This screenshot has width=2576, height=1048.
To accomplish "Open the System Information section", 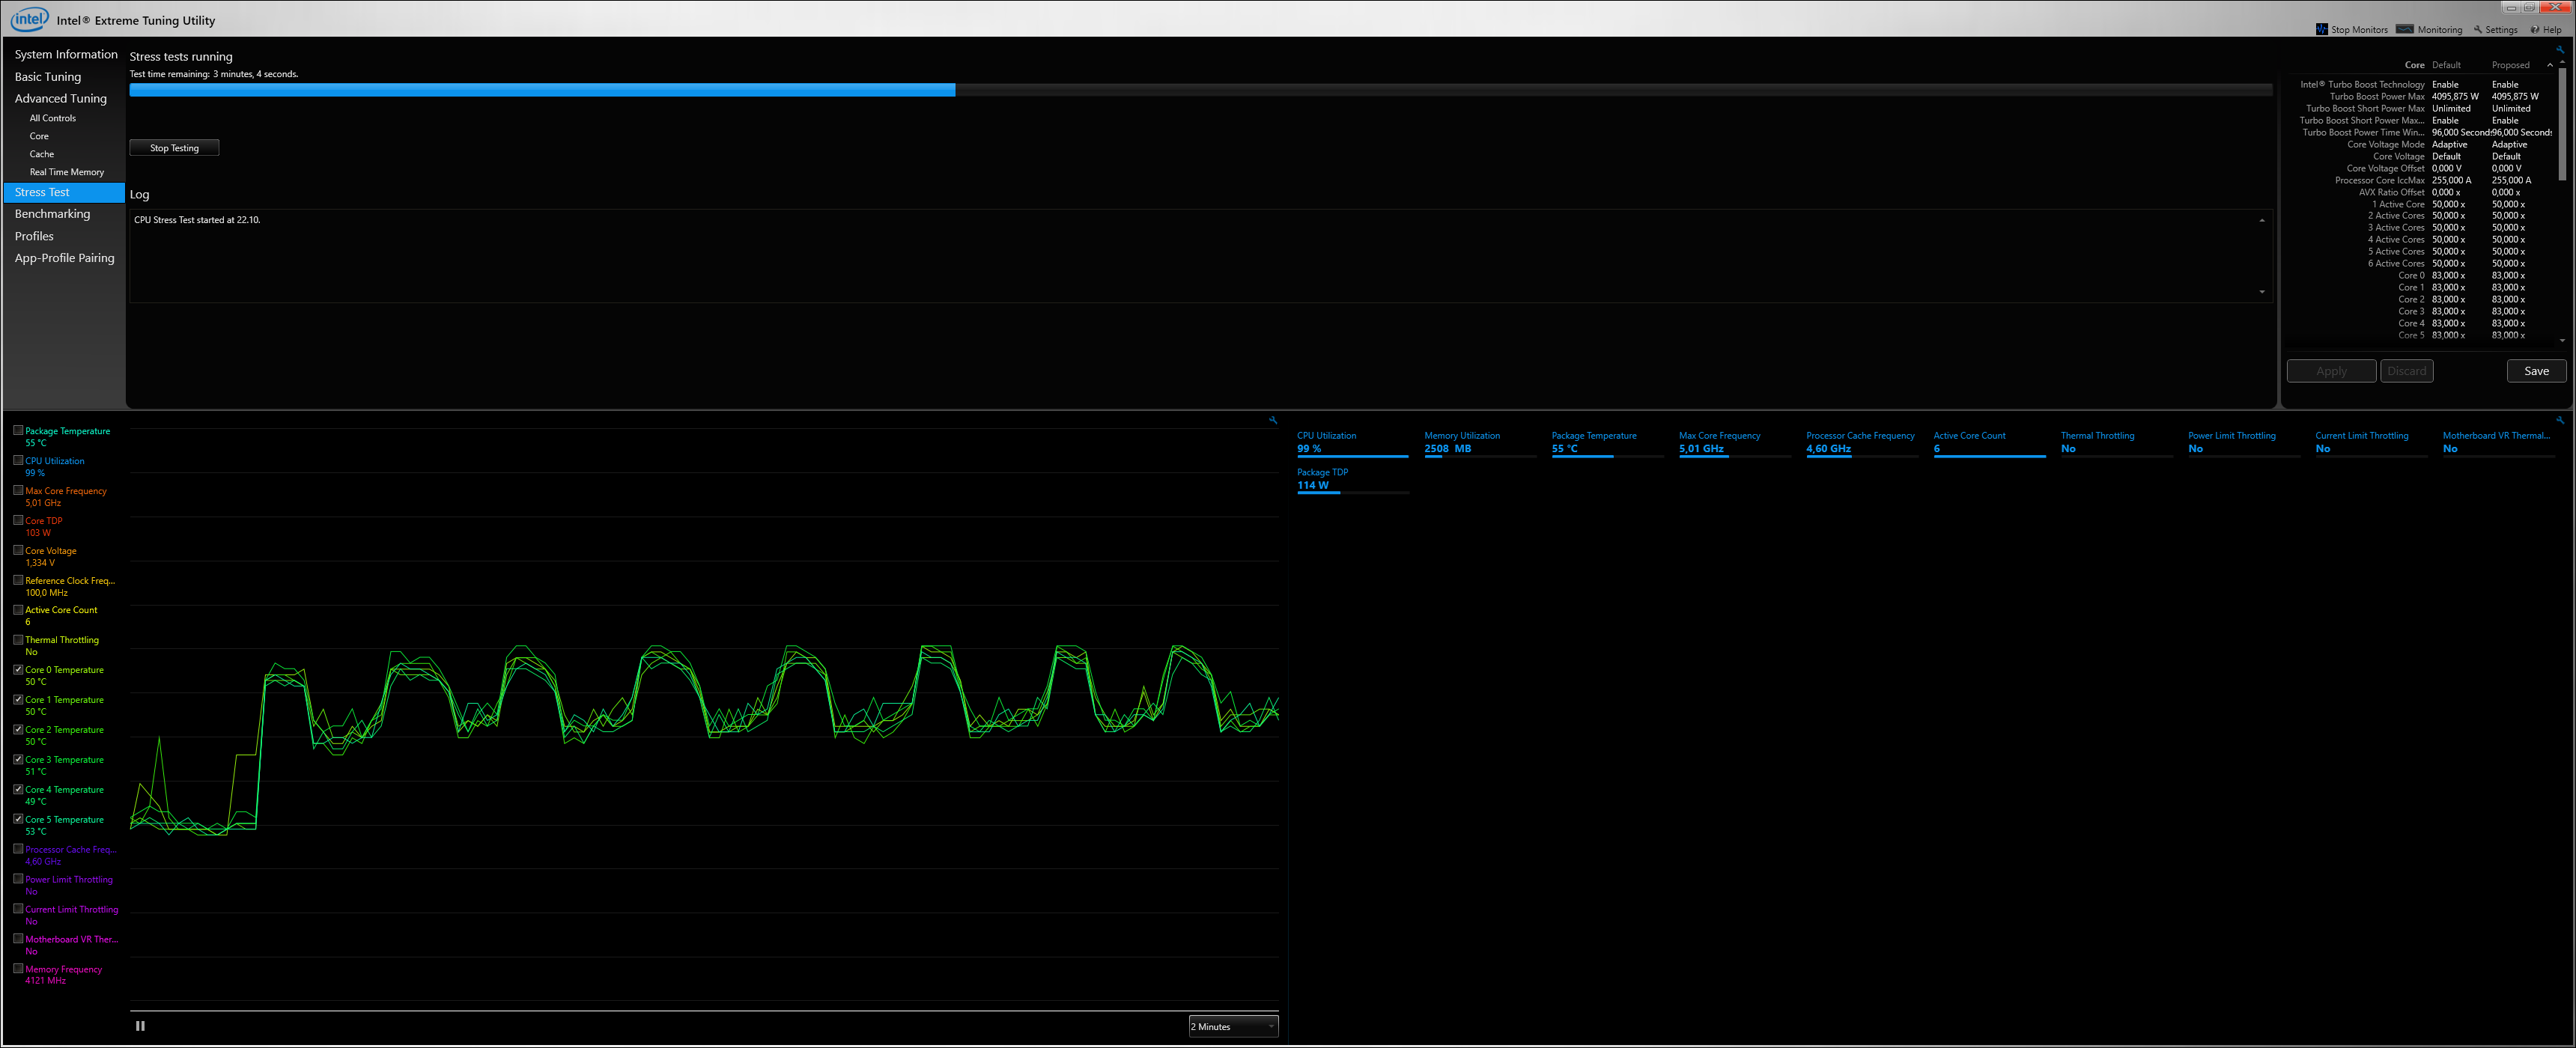I will [x=66, y=54].
